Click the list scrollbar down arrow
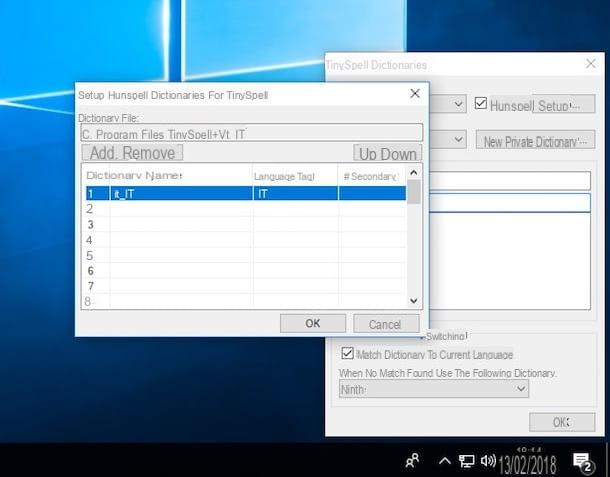The height and width of the screenshot is (477, 610). tap(414, 301)
